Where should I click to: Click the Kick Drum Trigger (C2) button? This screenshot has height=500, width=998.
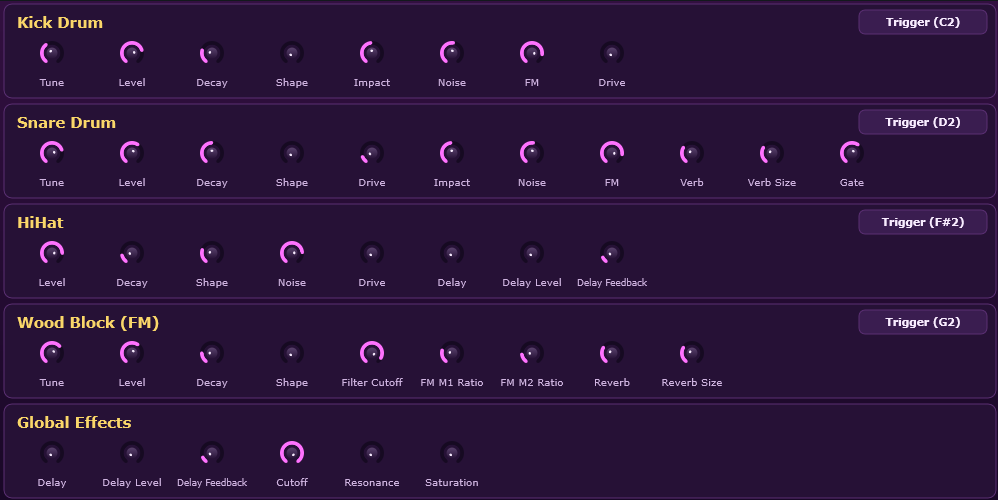[x=922, y=22]
